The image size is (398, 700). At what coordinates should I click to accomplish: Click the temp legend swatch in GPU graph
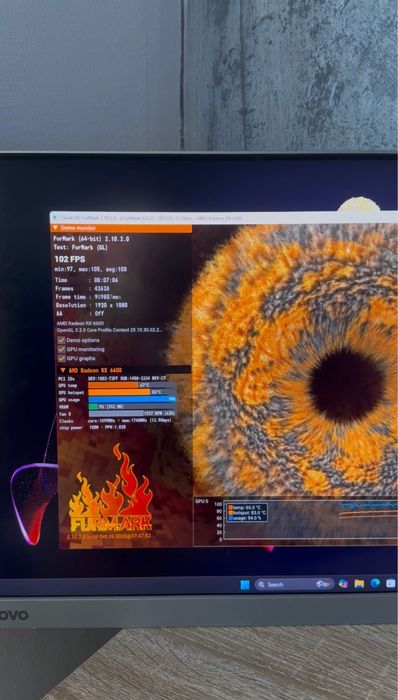click(230, 507)
